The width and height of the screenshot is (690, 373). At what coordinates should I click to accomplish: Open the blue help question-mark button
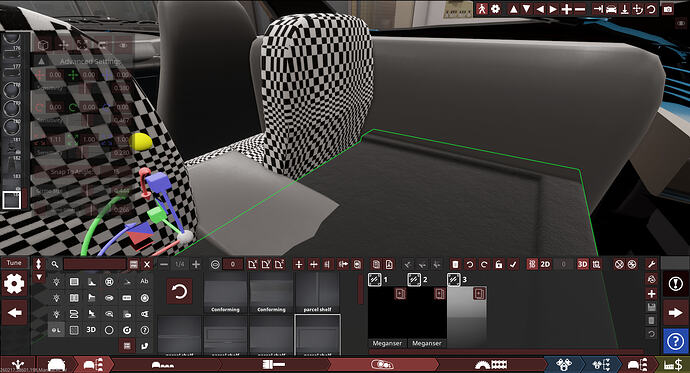(x=675, y=341)
